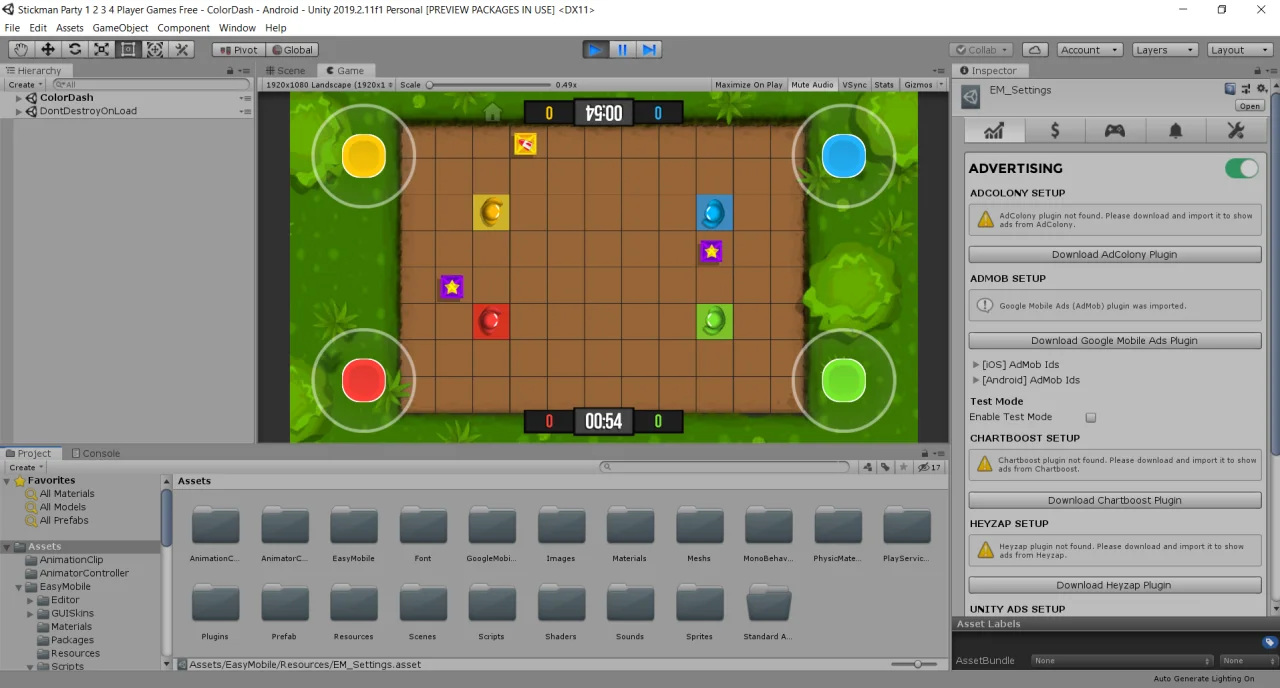This screenshot has height=688, width=1280.
Task: Open the Game Services gamepad tab
Action: click(1114, 131)
